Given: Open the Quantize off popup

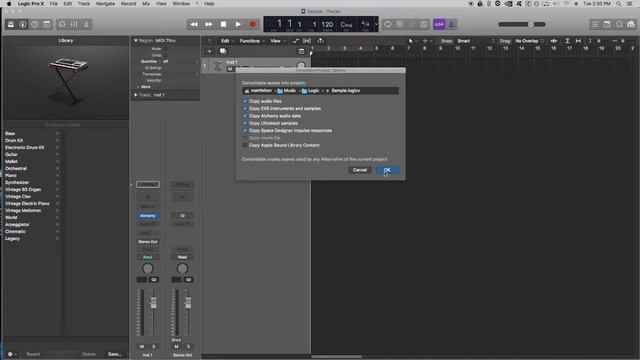Looking at the screenshot, I should [x=180, y=62].
